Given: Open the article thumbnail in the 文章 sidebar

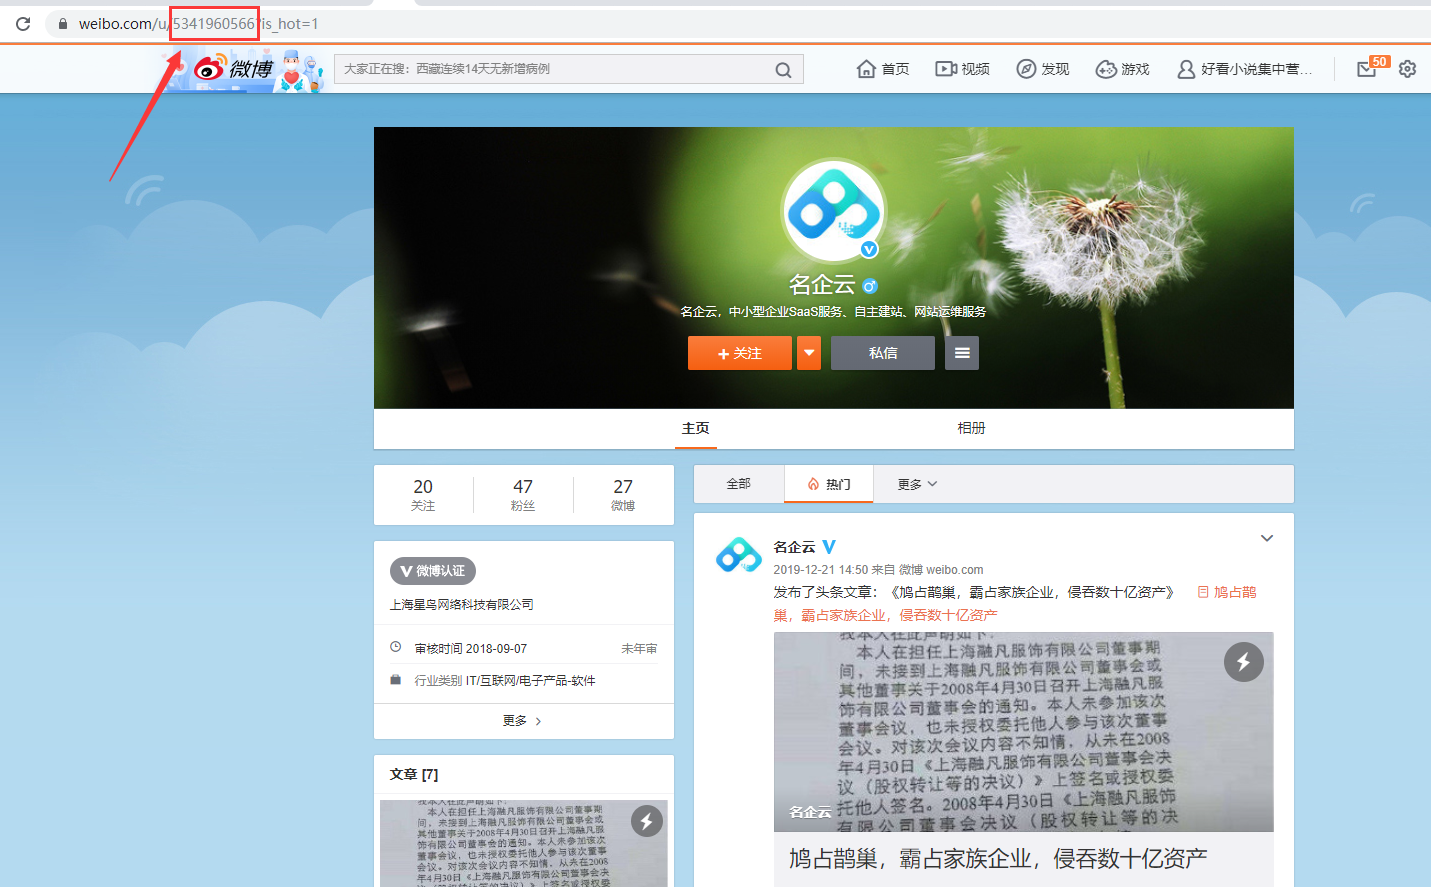Looking at the screenshot, I should [524, 843].
